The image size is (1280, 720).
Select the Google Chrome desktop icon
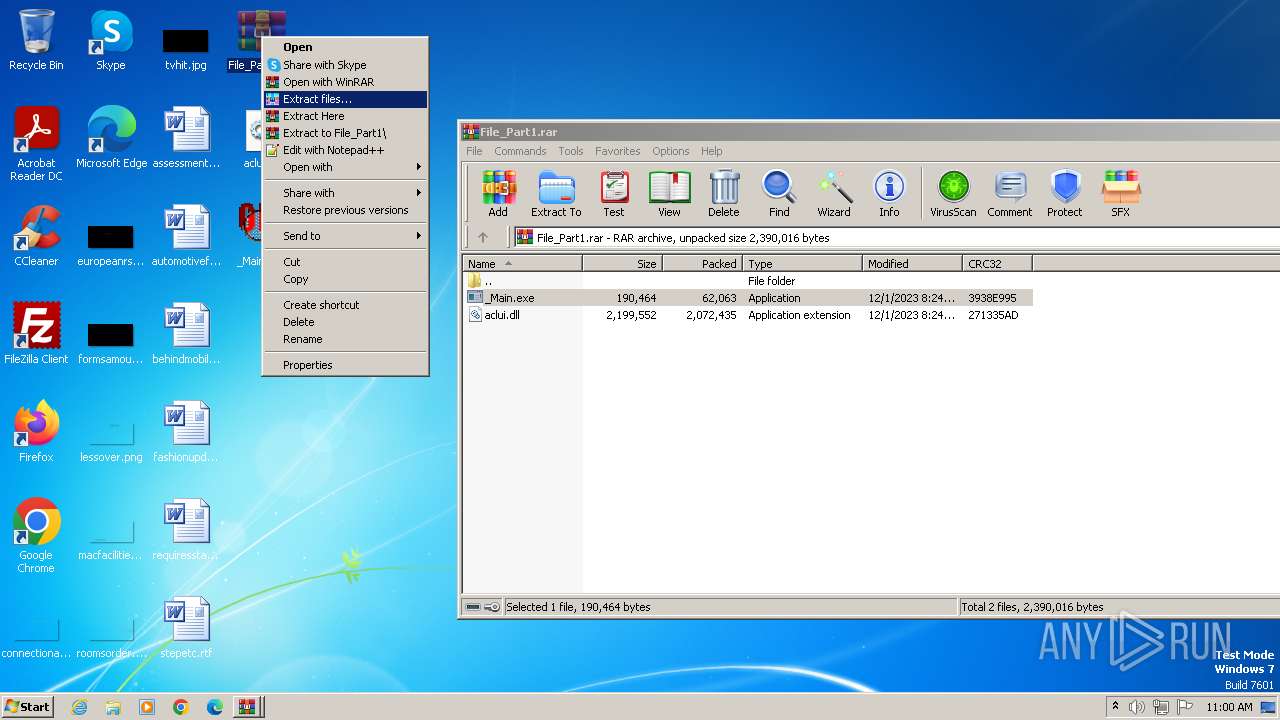click(36, 536)
